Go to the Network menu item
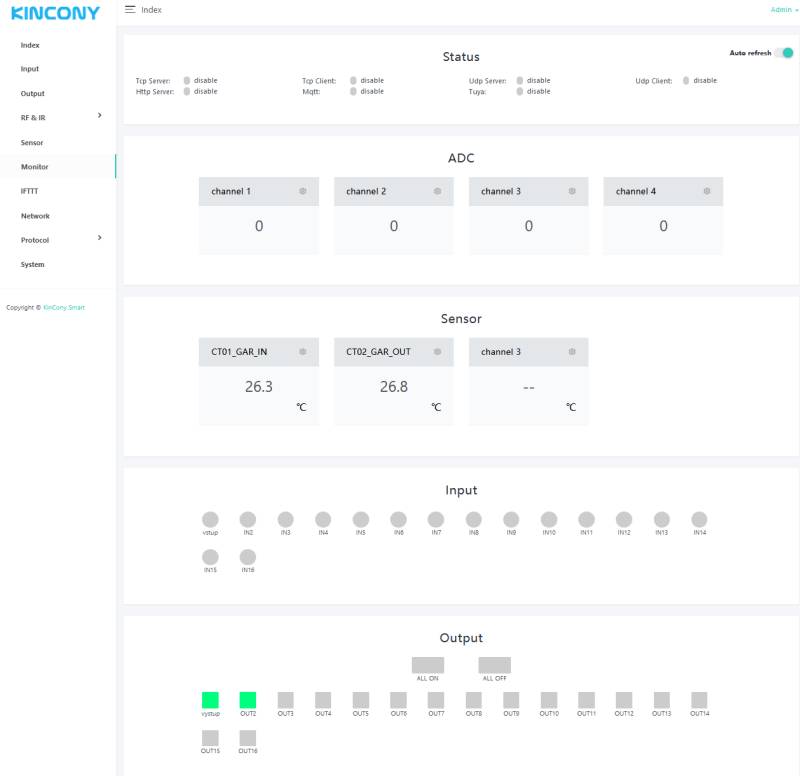This screenshot has height=776, width=800. point(35,216)
